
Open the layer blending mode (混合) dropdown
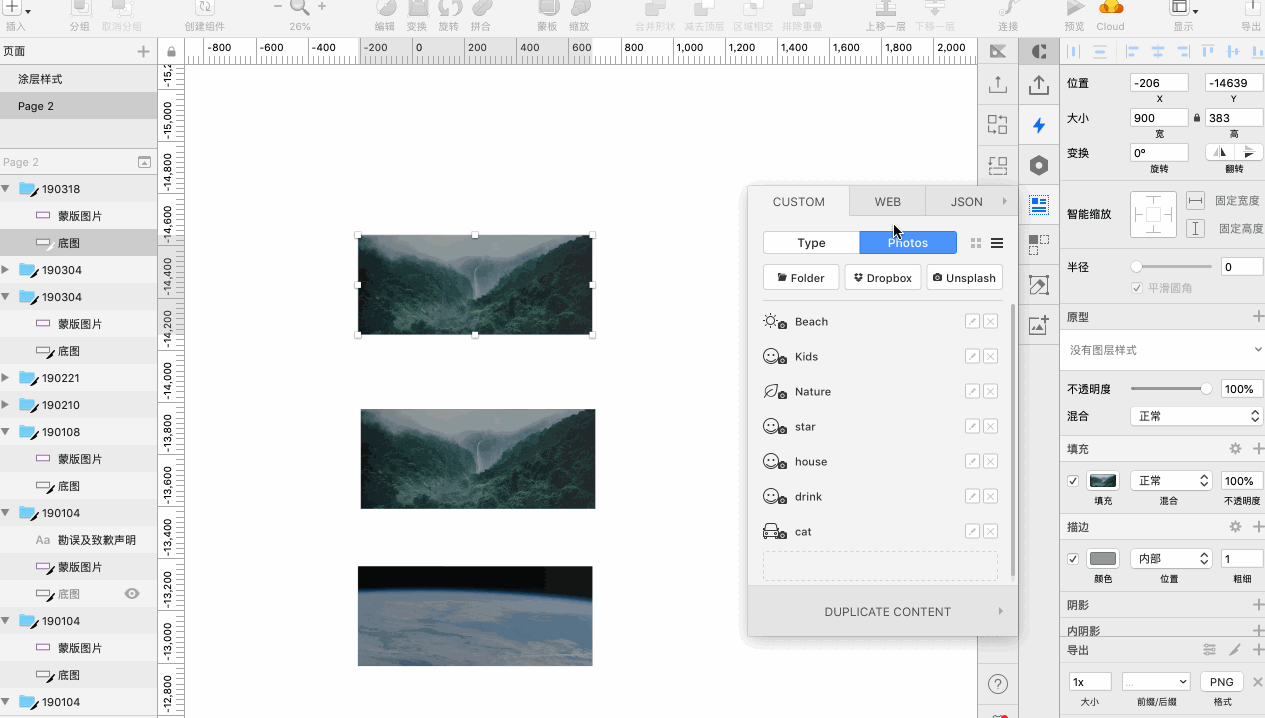pyautogui.click(x=1196, y=416)
